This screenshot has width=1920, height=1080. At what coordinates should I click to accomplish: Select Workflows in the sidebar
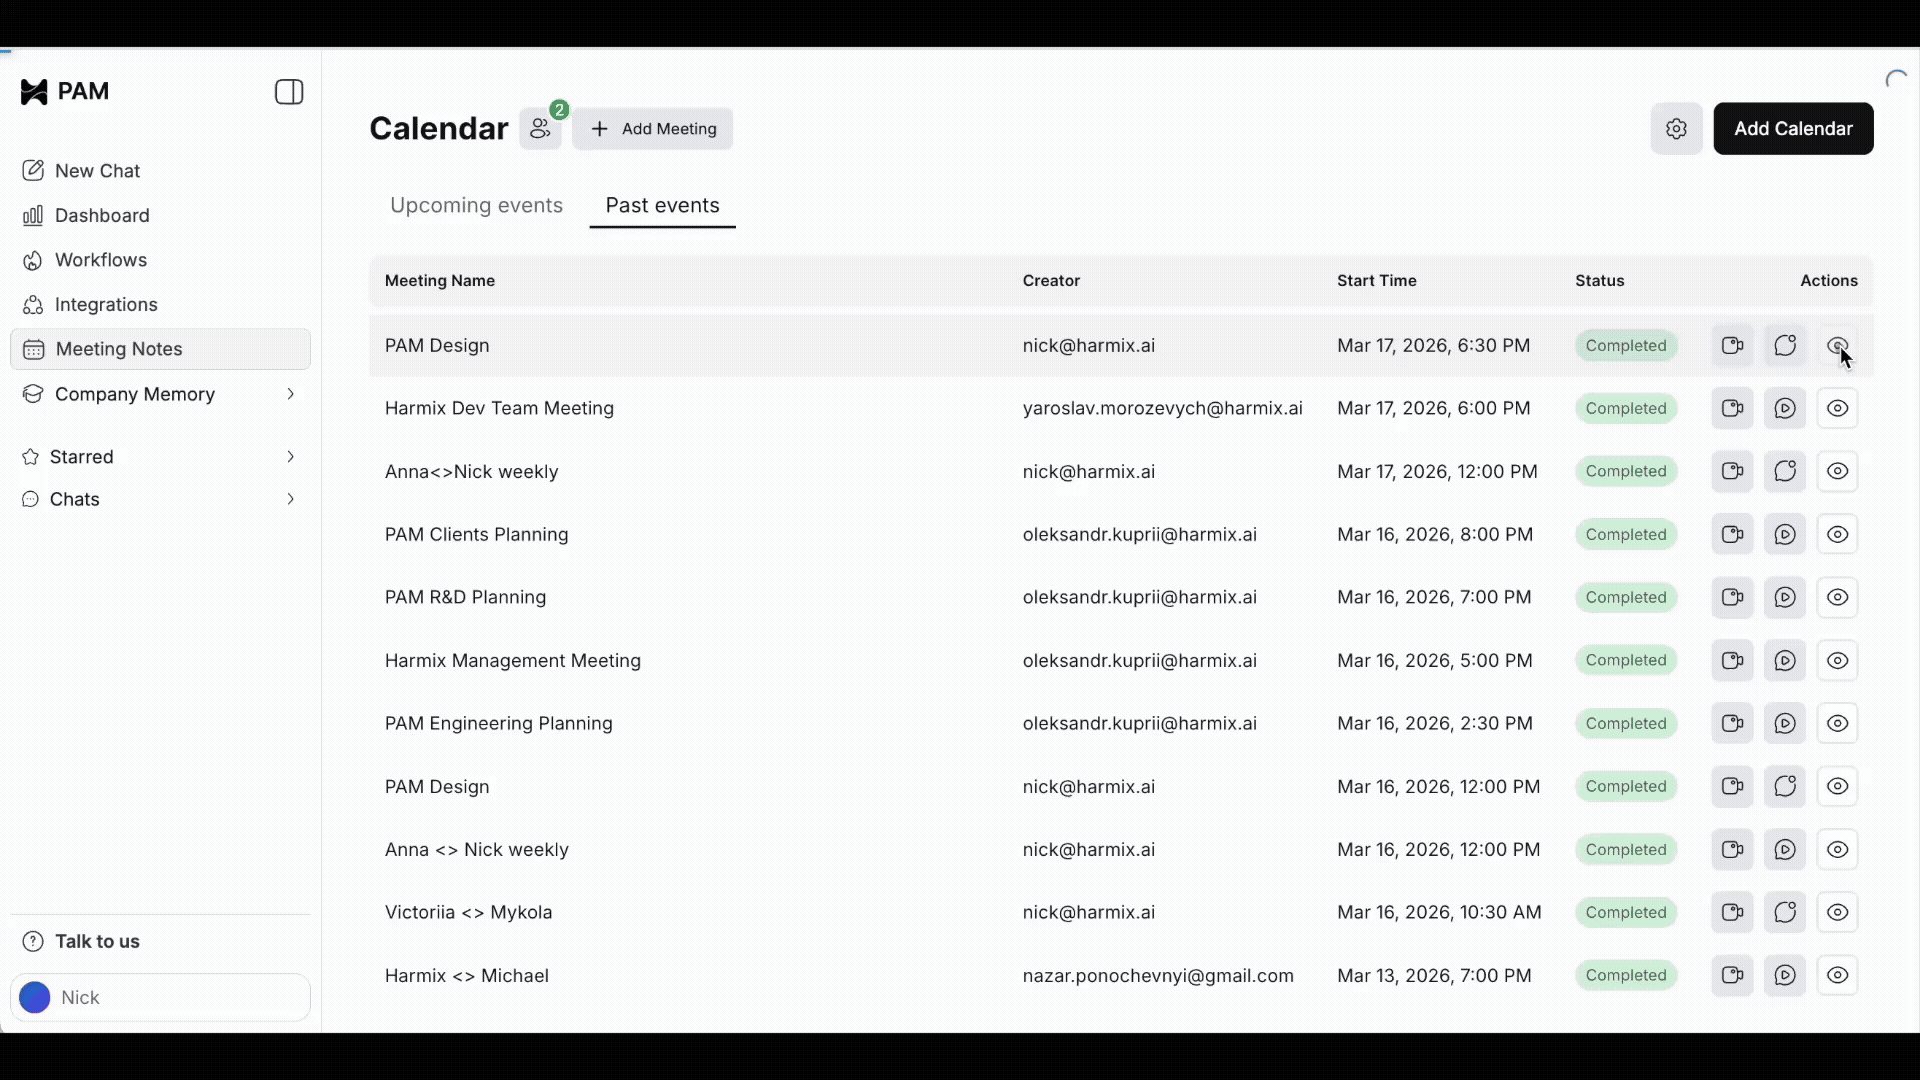pyautogui.click(x=100, y=260)
